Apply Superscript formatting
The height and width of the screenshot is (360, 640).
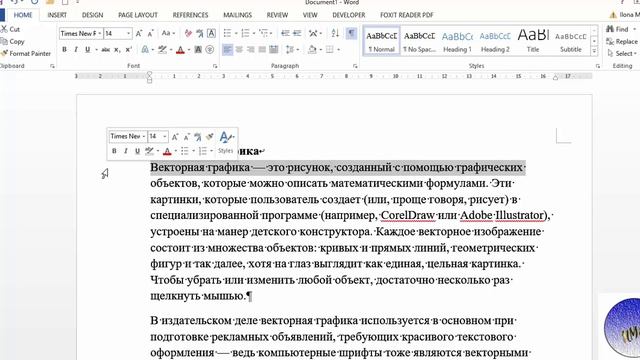(x=129, y=50)
